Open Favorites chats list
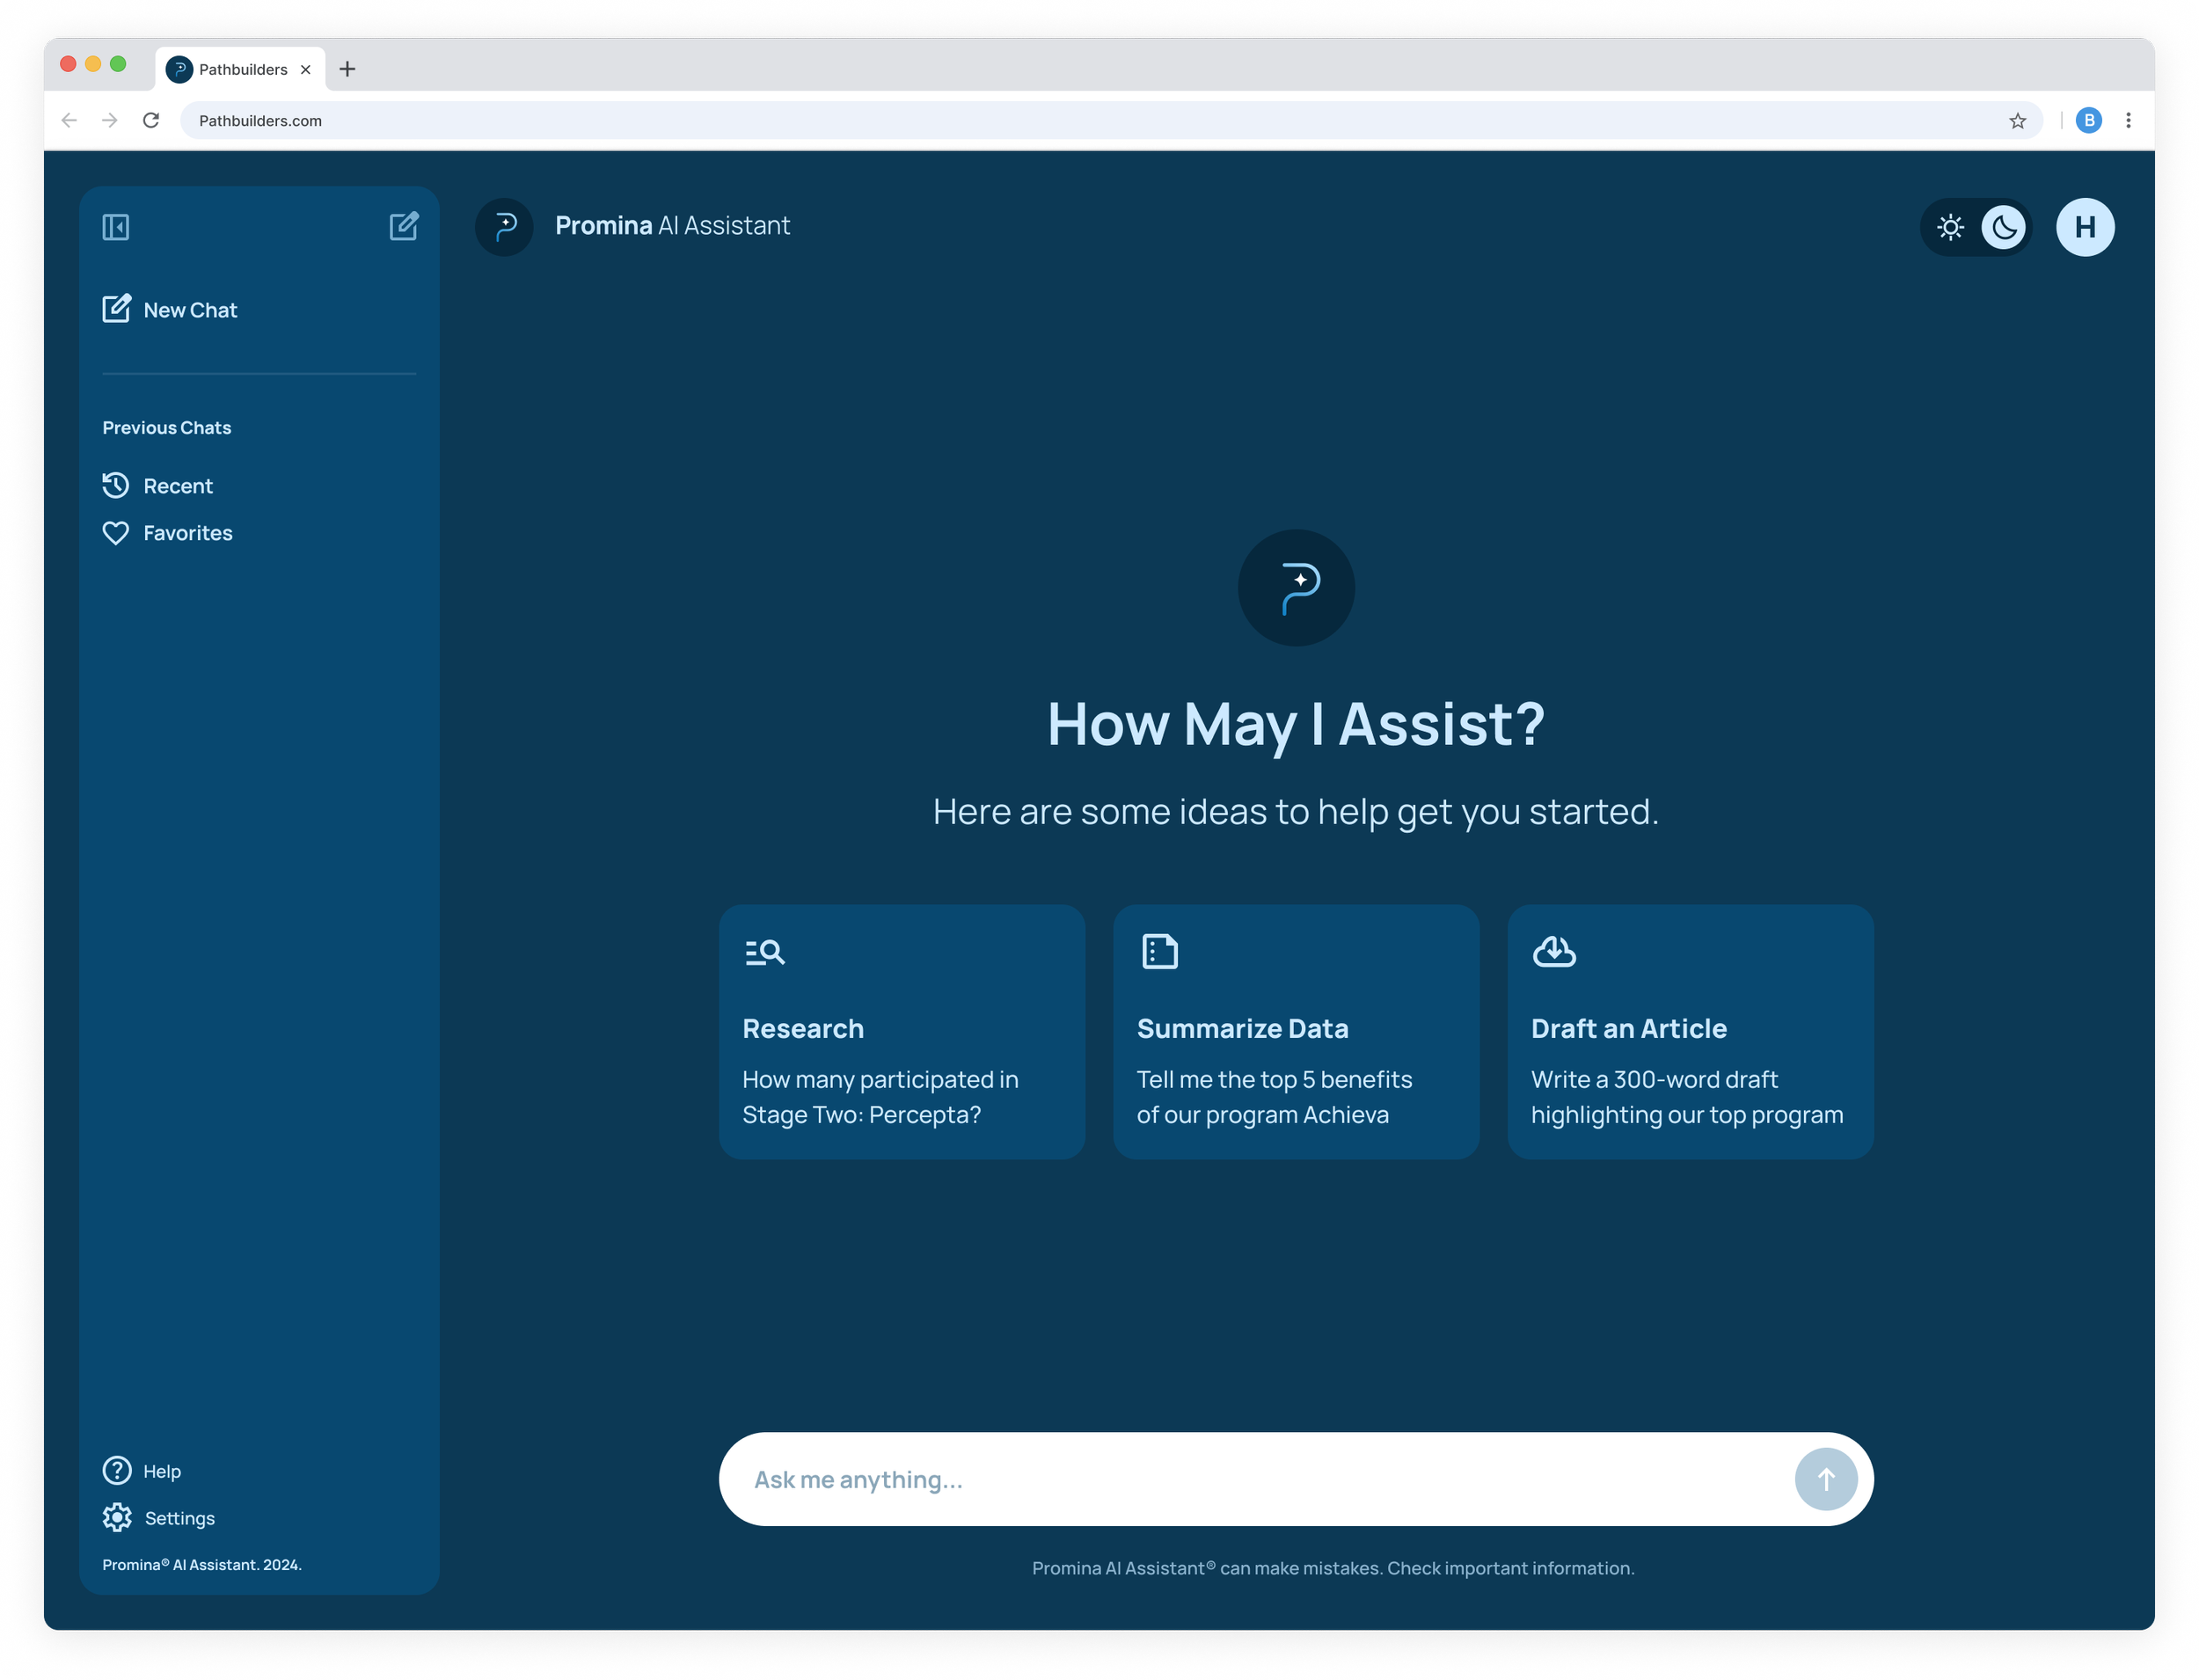2199x1680 pixels. [x=167, y=533]
